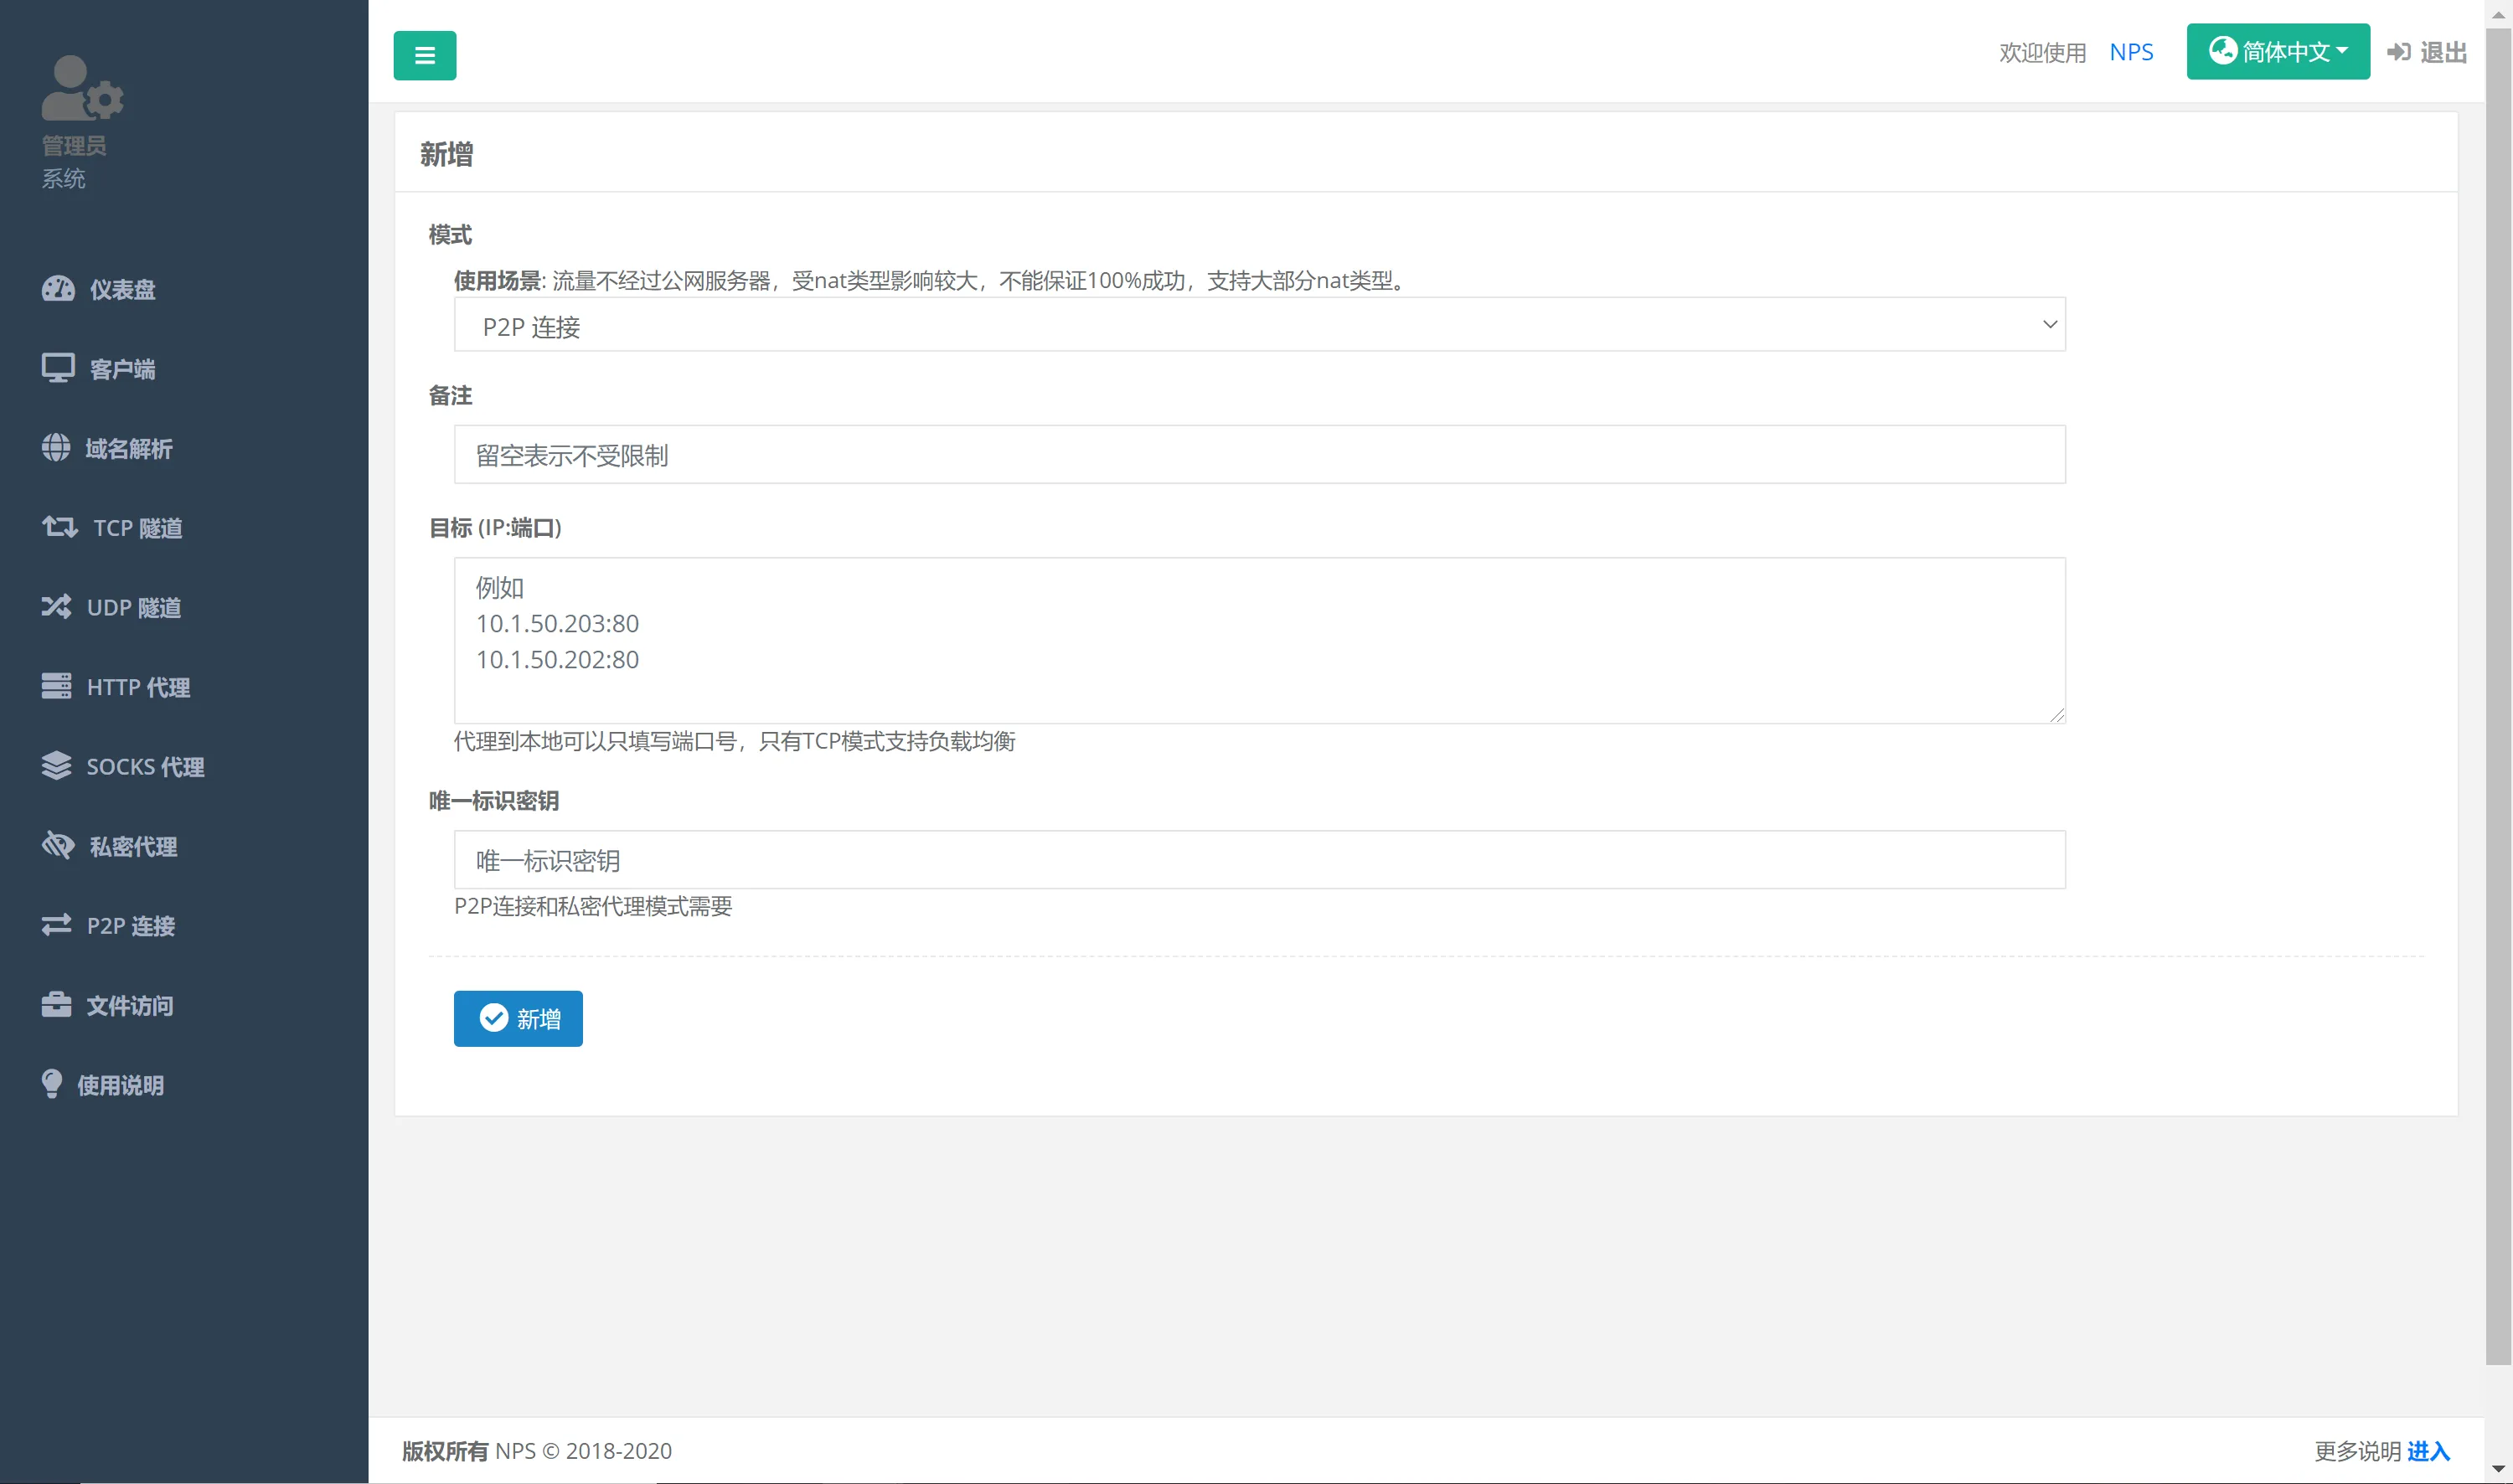Screen dimensions: 2513x1484
Task: Click the textarea resize handle corner
Action: pyautogui.click(x=2056, y=714)
